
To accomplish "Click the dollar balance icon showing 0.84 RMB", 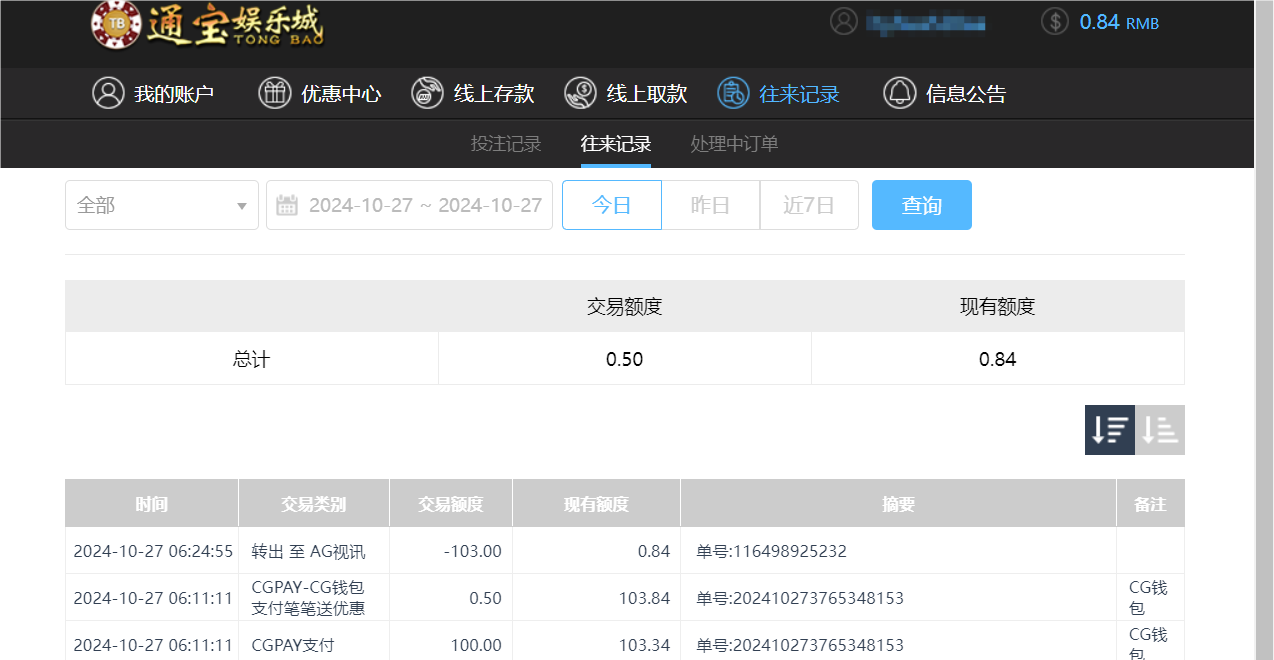I will click(1054, 21).
